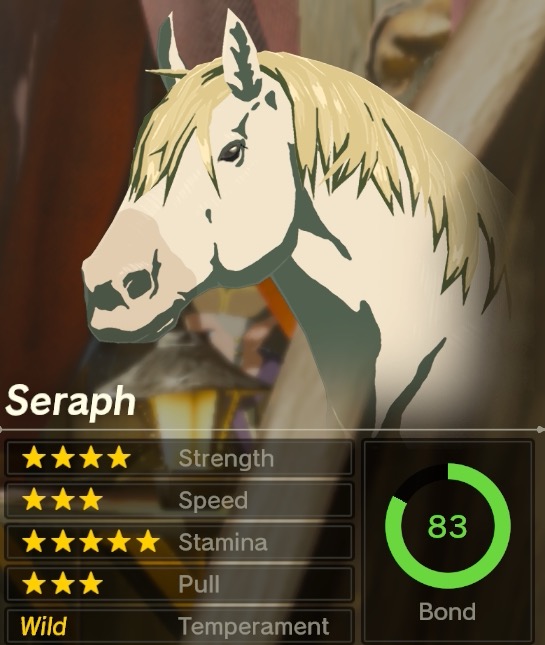The height and width of the screenshot is (645, 545).
Task: Click the first Stamina star
Action: (x=34, y=541)
